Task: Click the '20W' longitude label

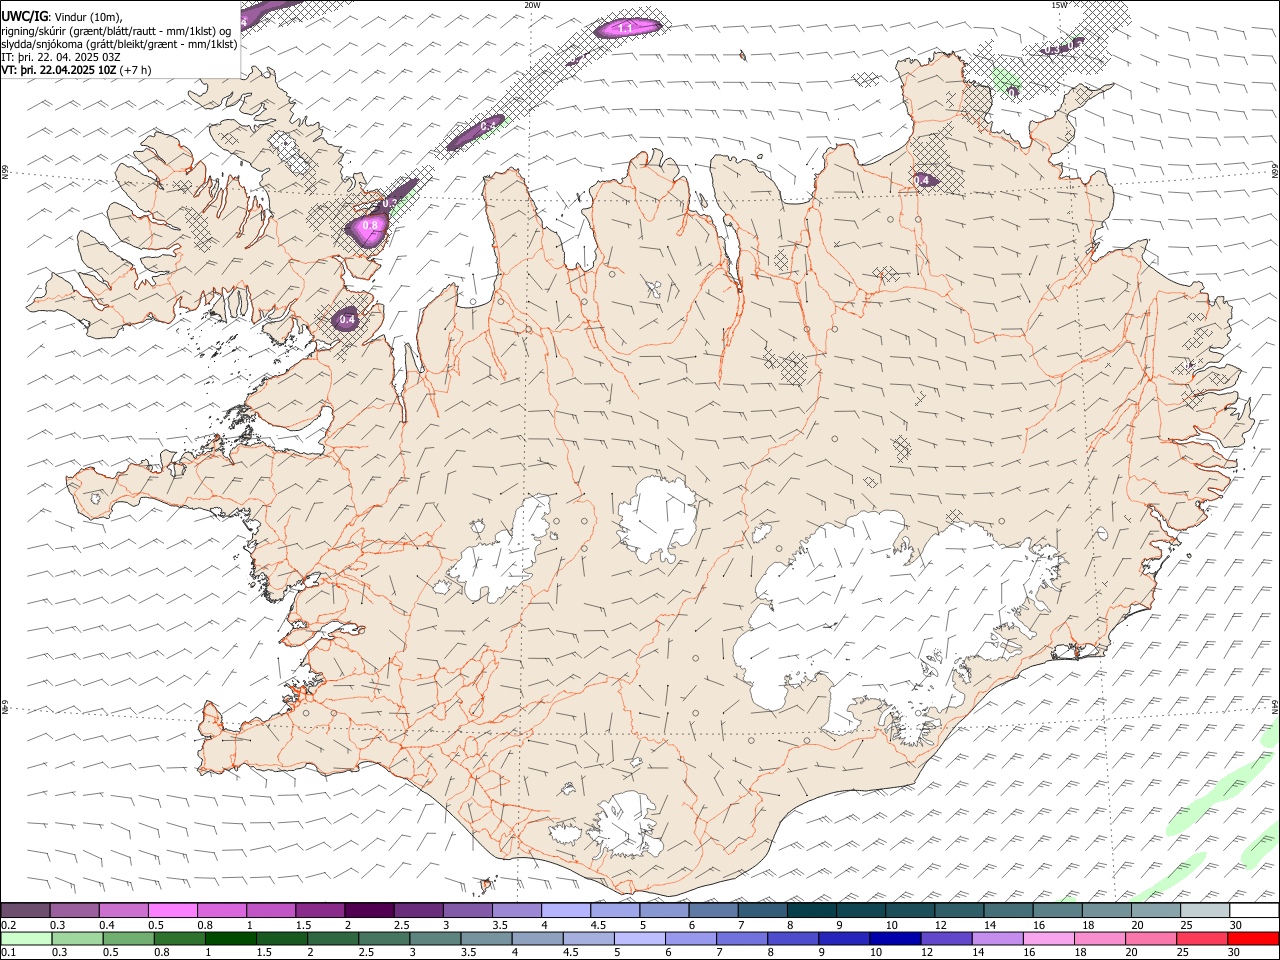Action: point(533,5)
